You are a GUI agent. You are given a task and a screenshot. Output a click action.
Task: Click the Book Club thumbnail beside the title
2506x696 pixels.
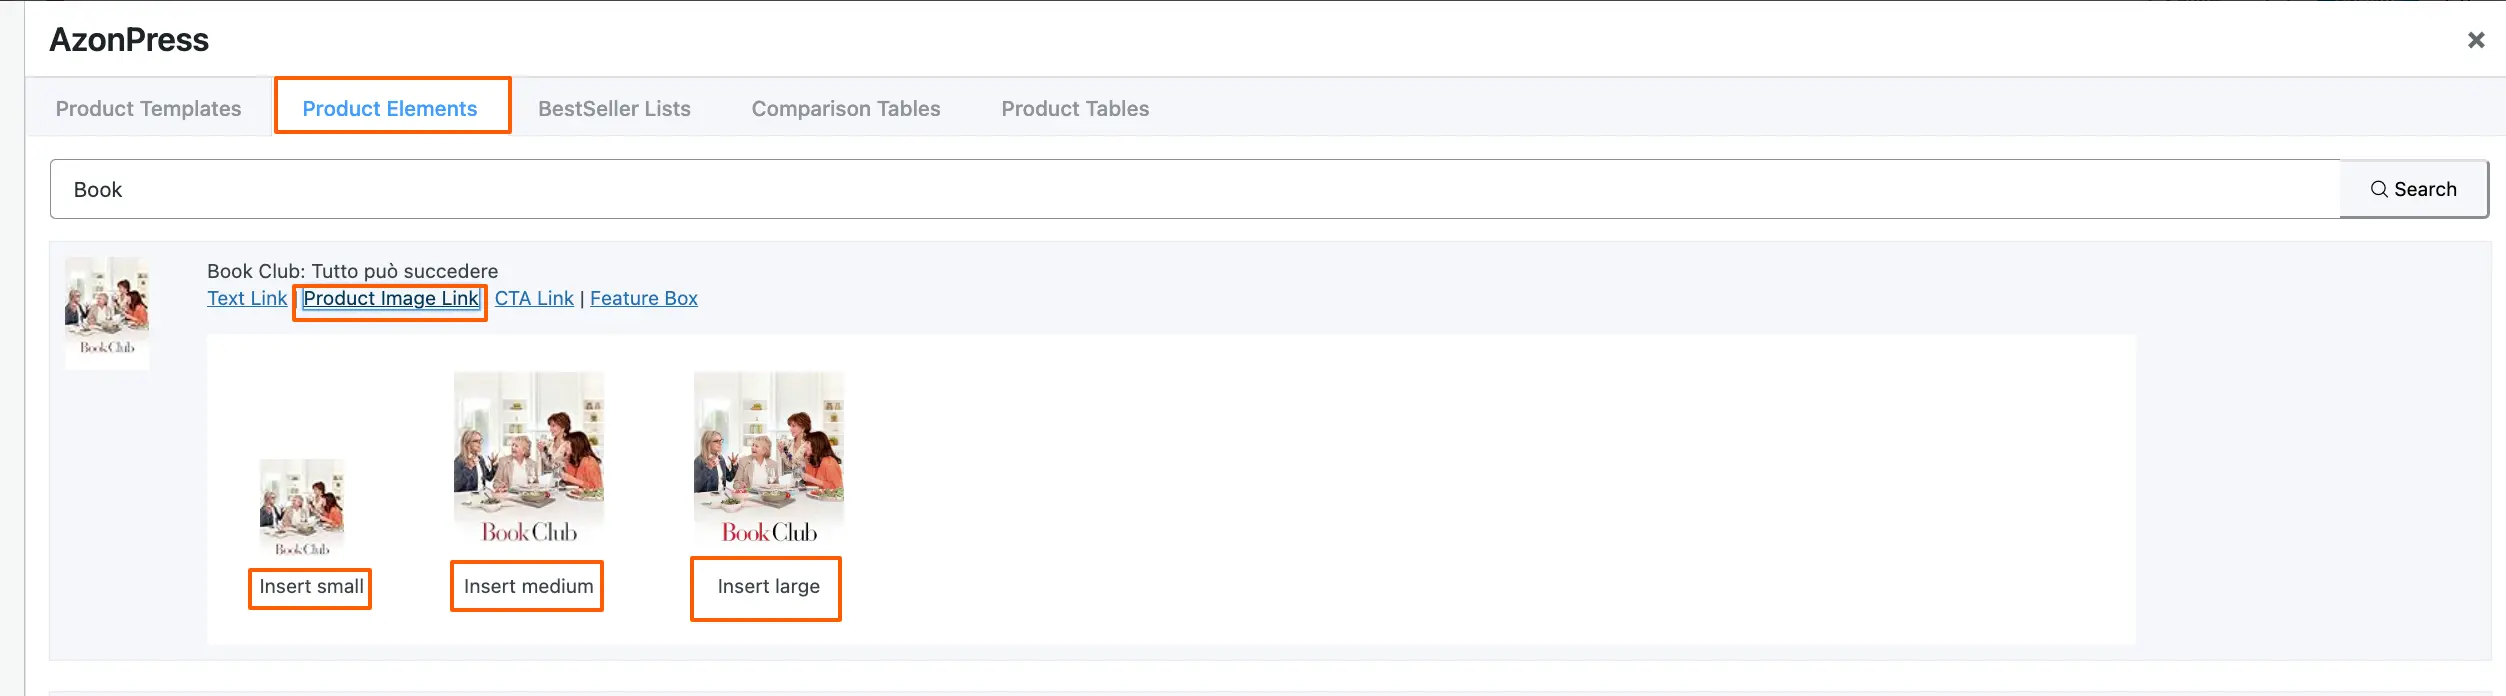[106, 311]
